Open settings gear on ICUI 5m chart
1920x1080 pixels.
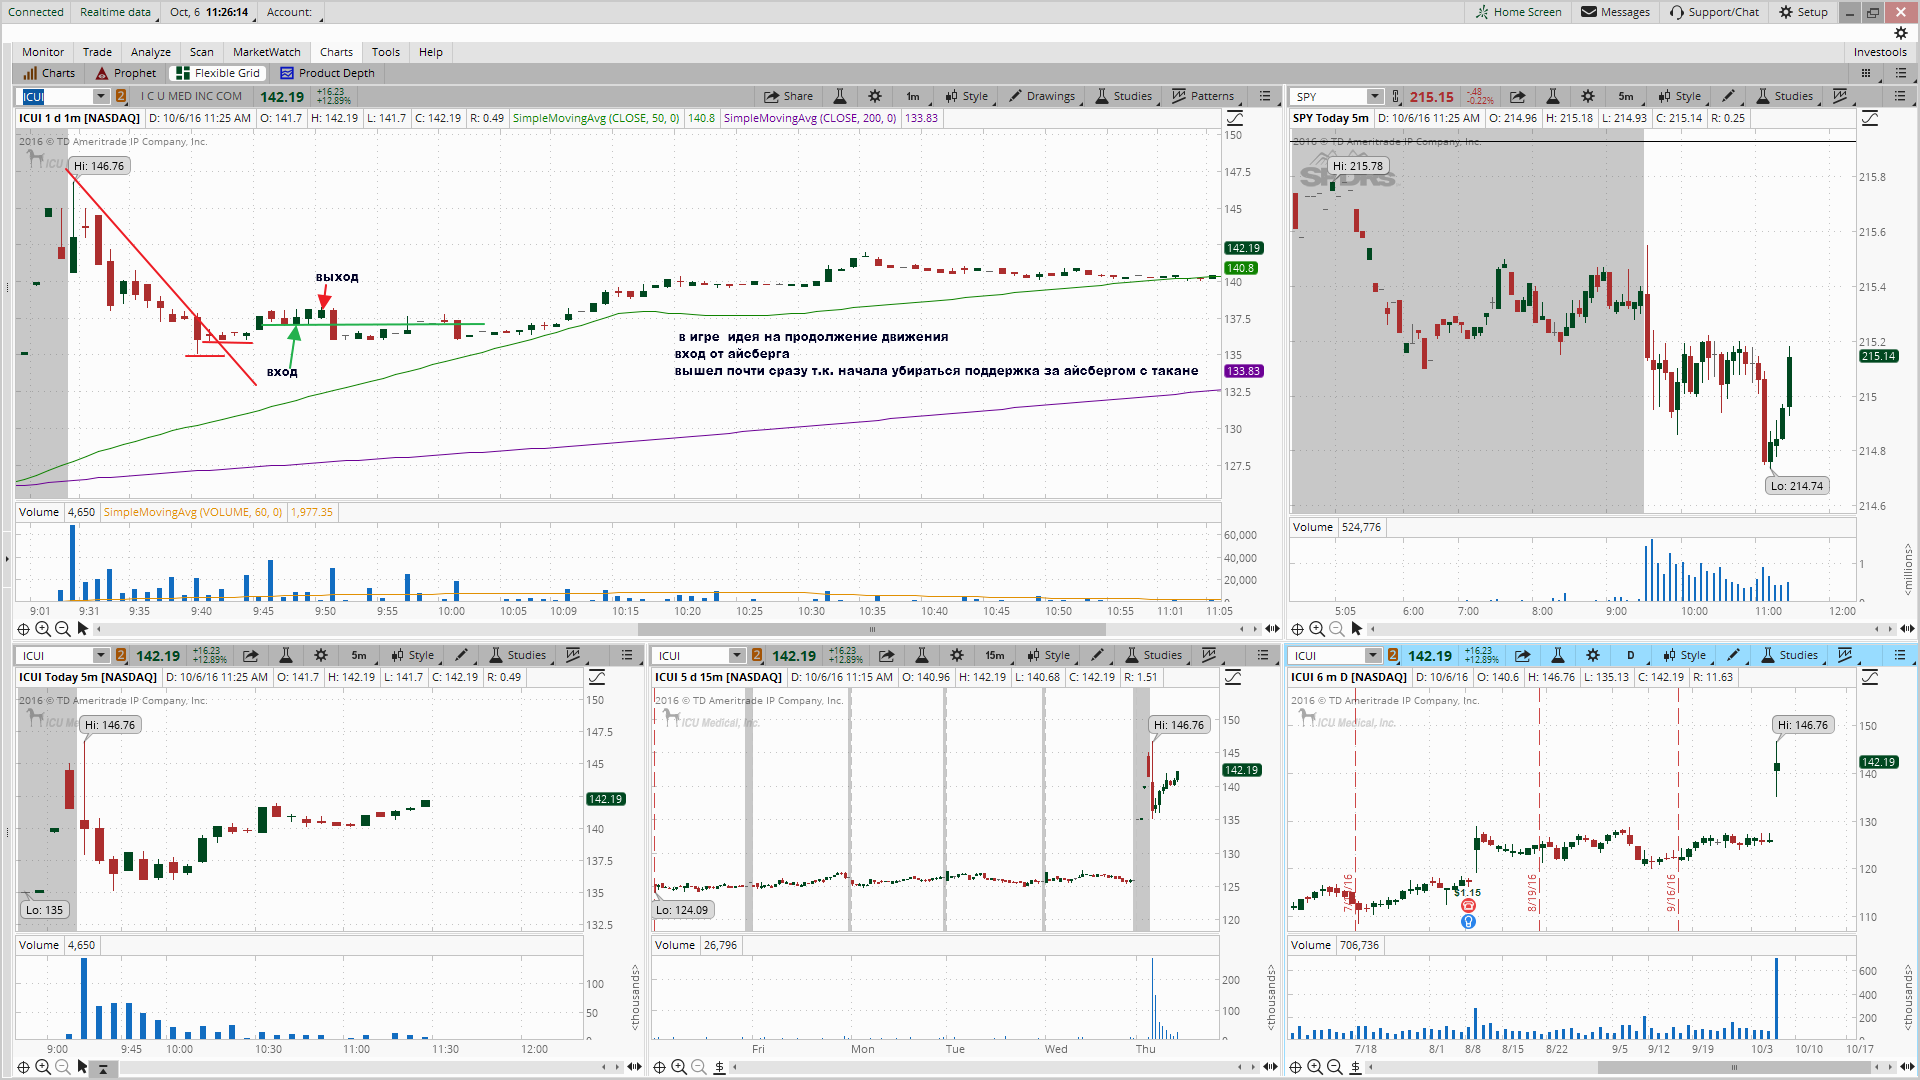coord(321,655)
